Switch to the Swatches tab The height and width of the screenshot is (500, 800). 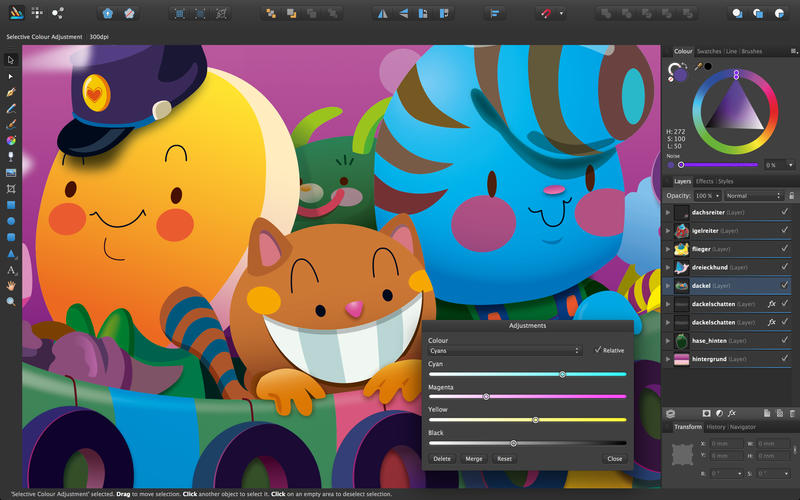point(708,51)
